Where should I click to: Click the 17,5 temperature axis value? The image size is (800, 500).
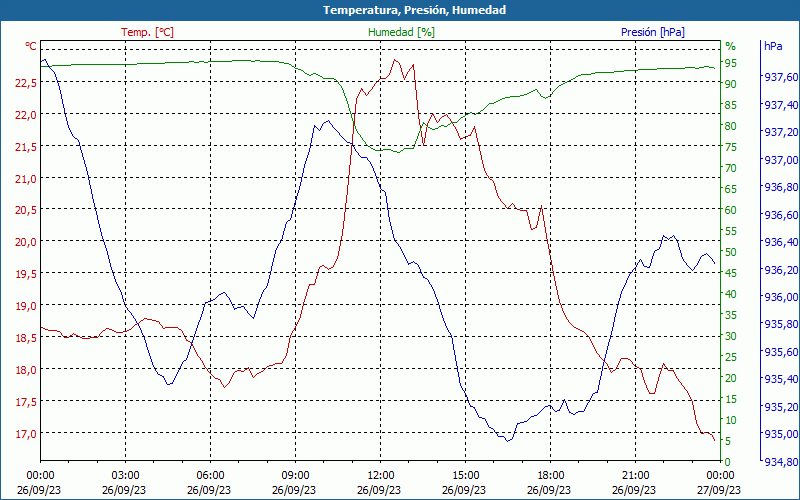26,402
